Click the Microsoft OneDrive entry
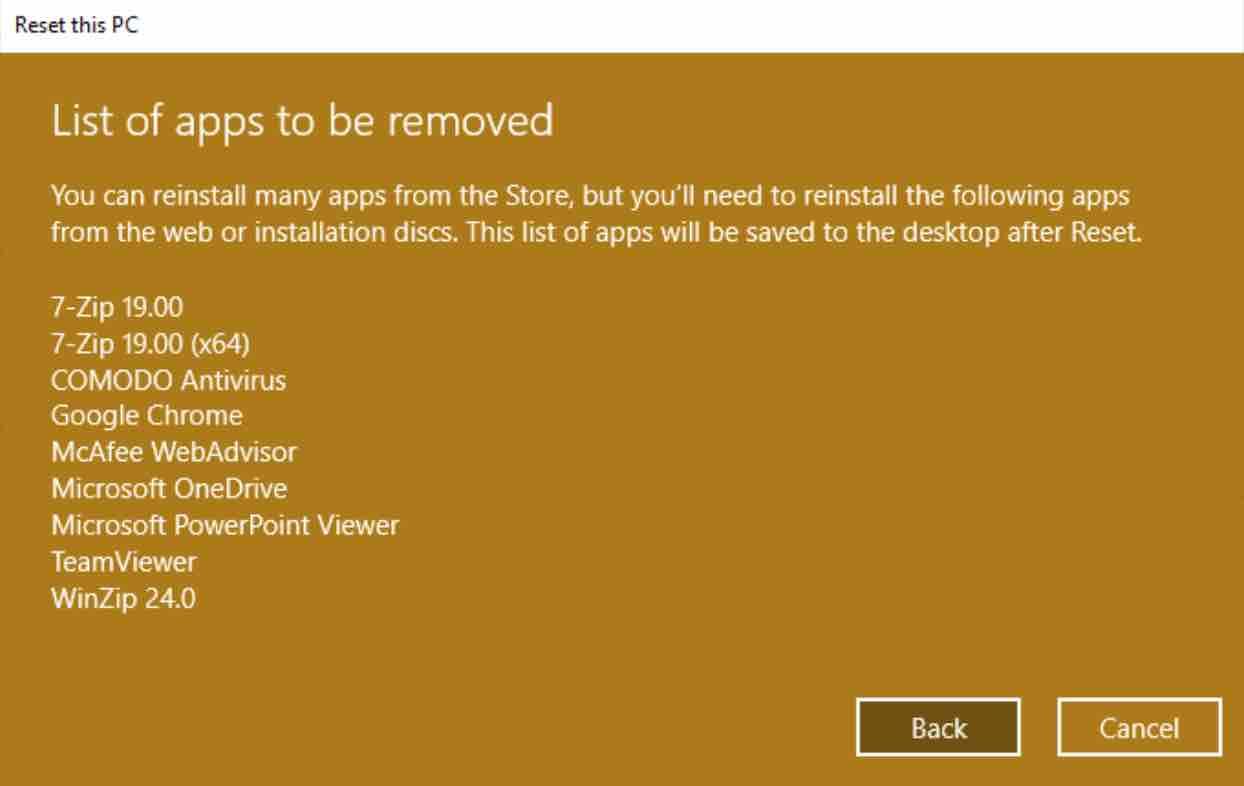This screenshot has height=786, width=1244. (x=169, y=489)
